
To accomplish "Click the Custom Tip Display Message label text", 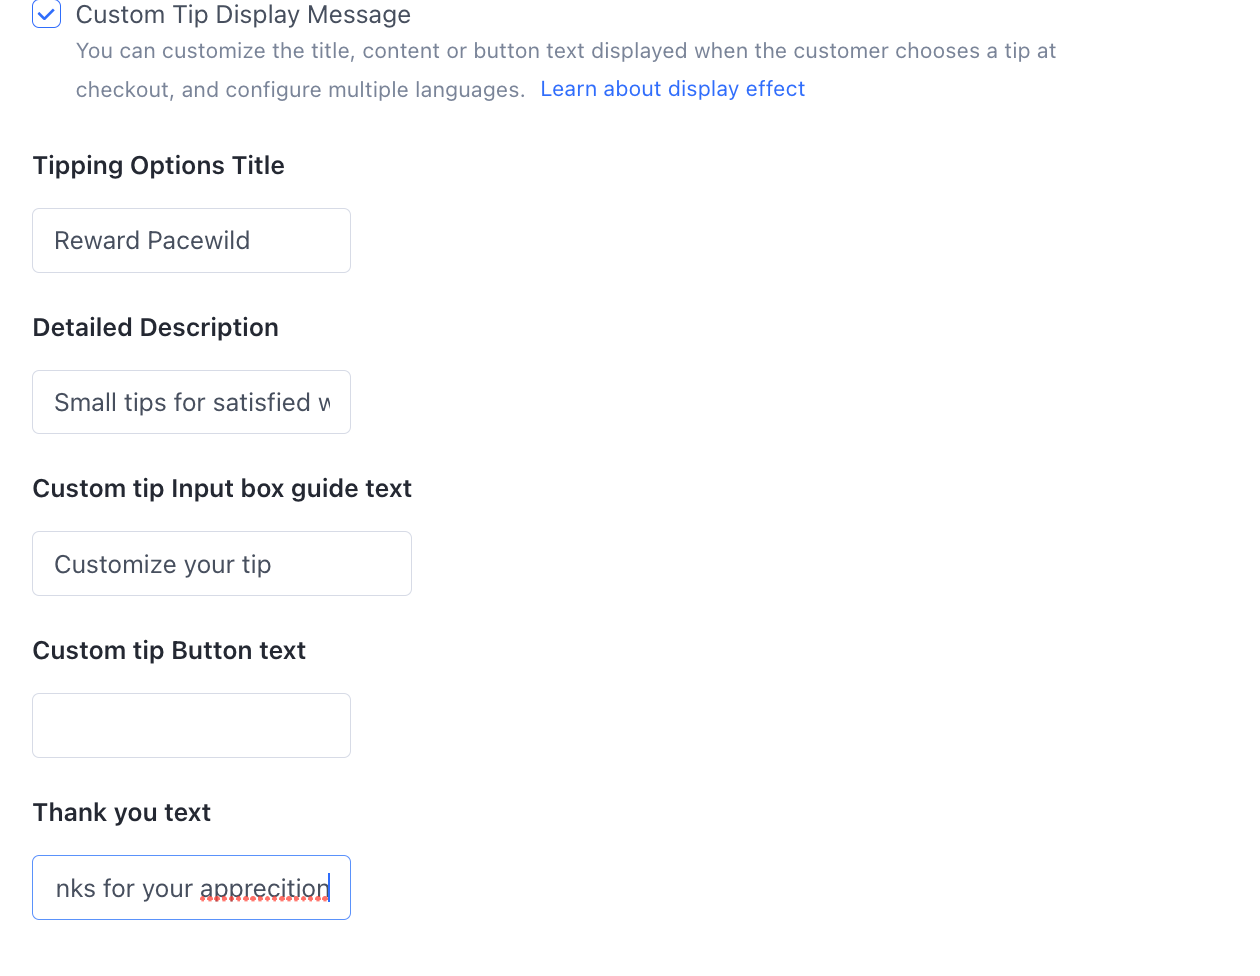I will pyautogui.click(x=243, y=15).
